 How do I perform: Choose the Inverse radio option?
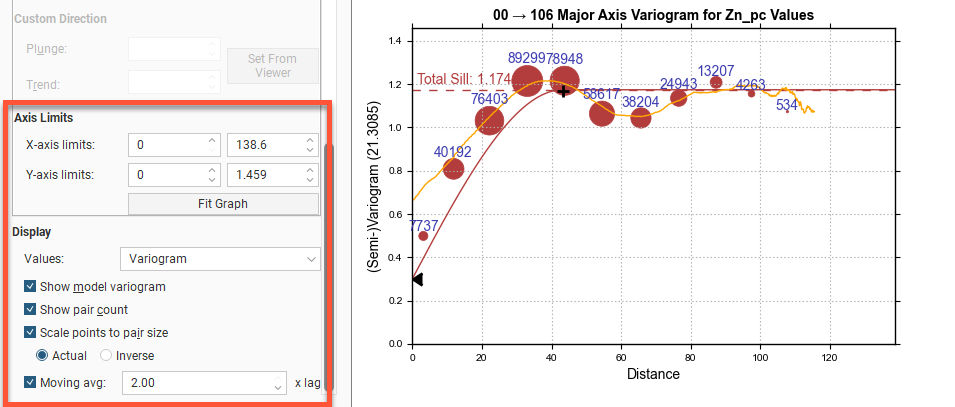point(106,355)
